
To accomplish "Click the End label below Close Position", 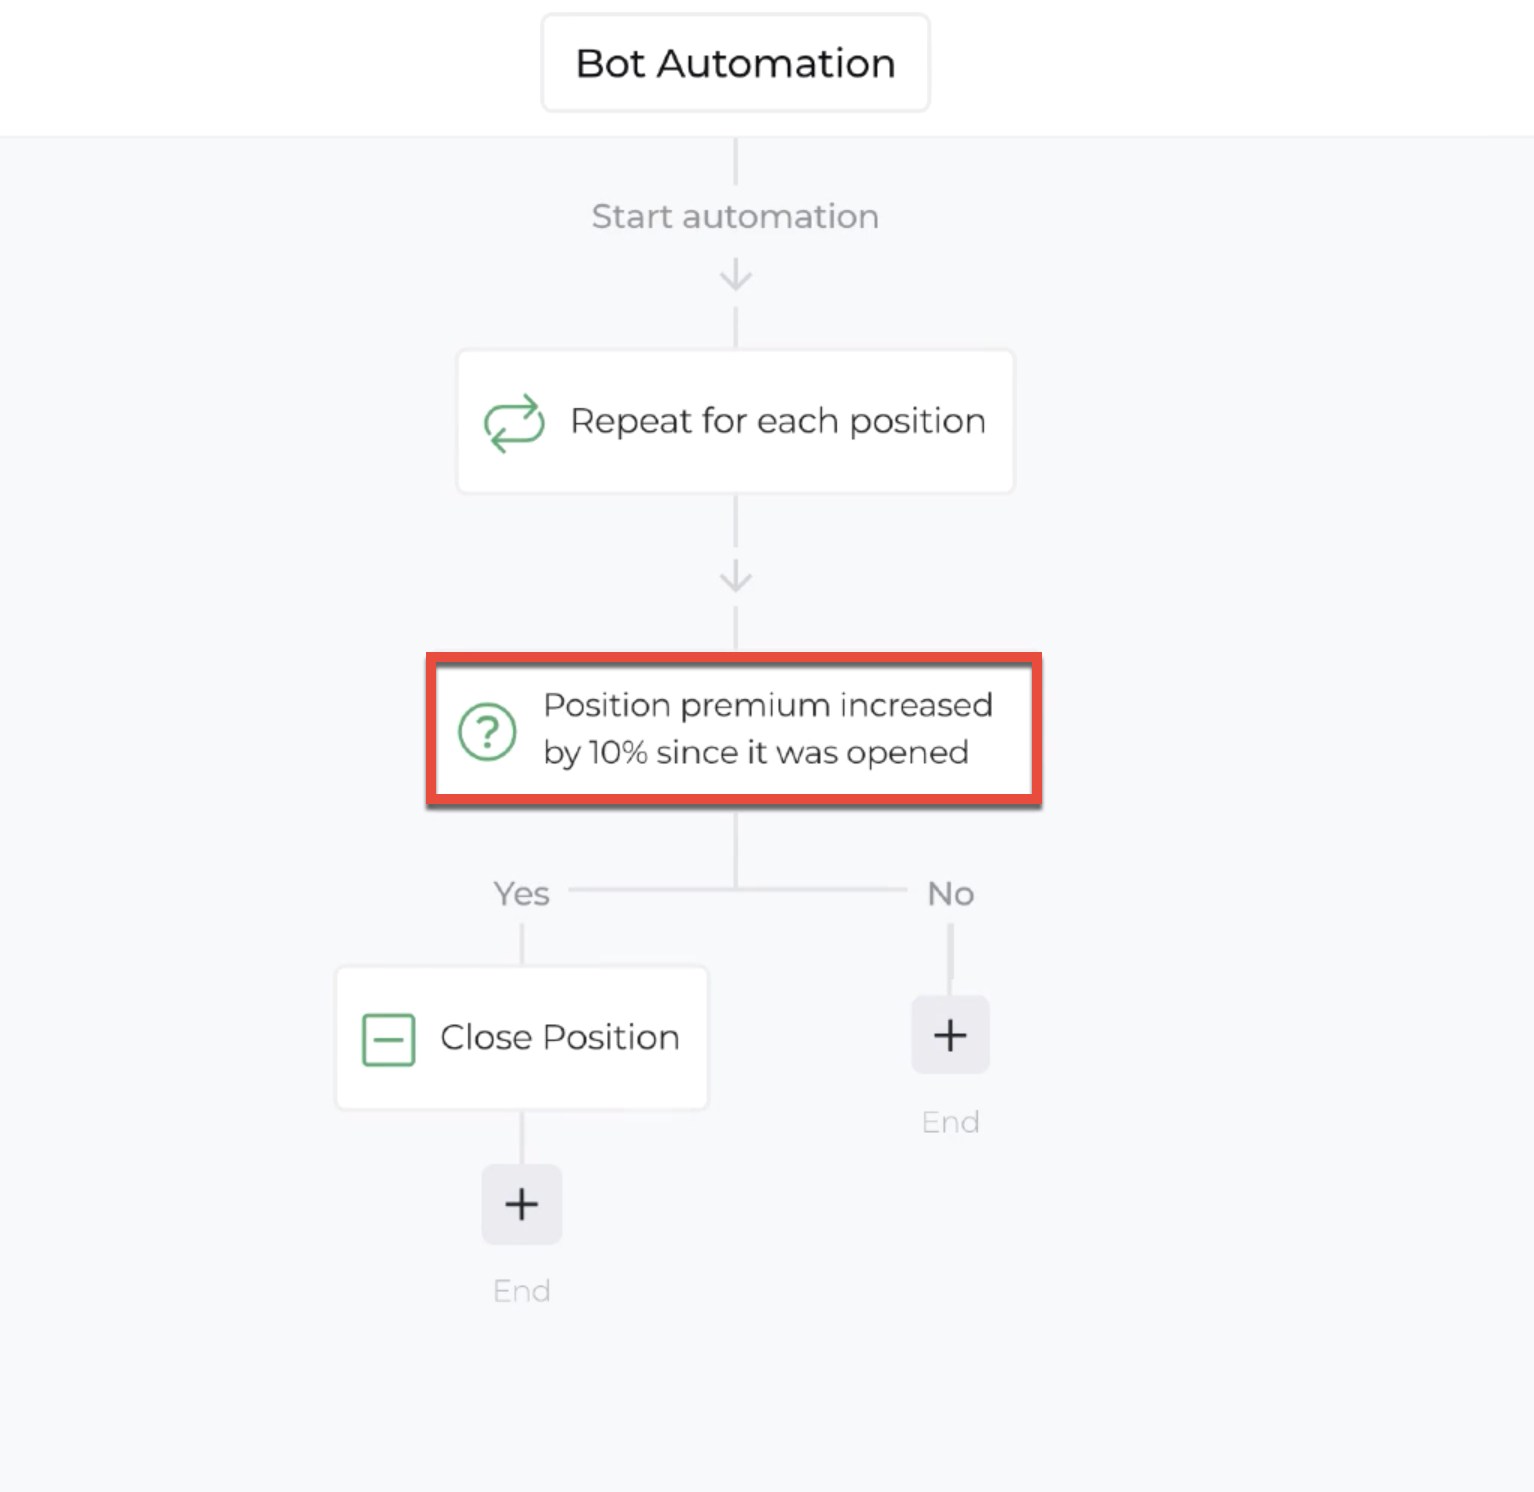I will [522, 1291].
